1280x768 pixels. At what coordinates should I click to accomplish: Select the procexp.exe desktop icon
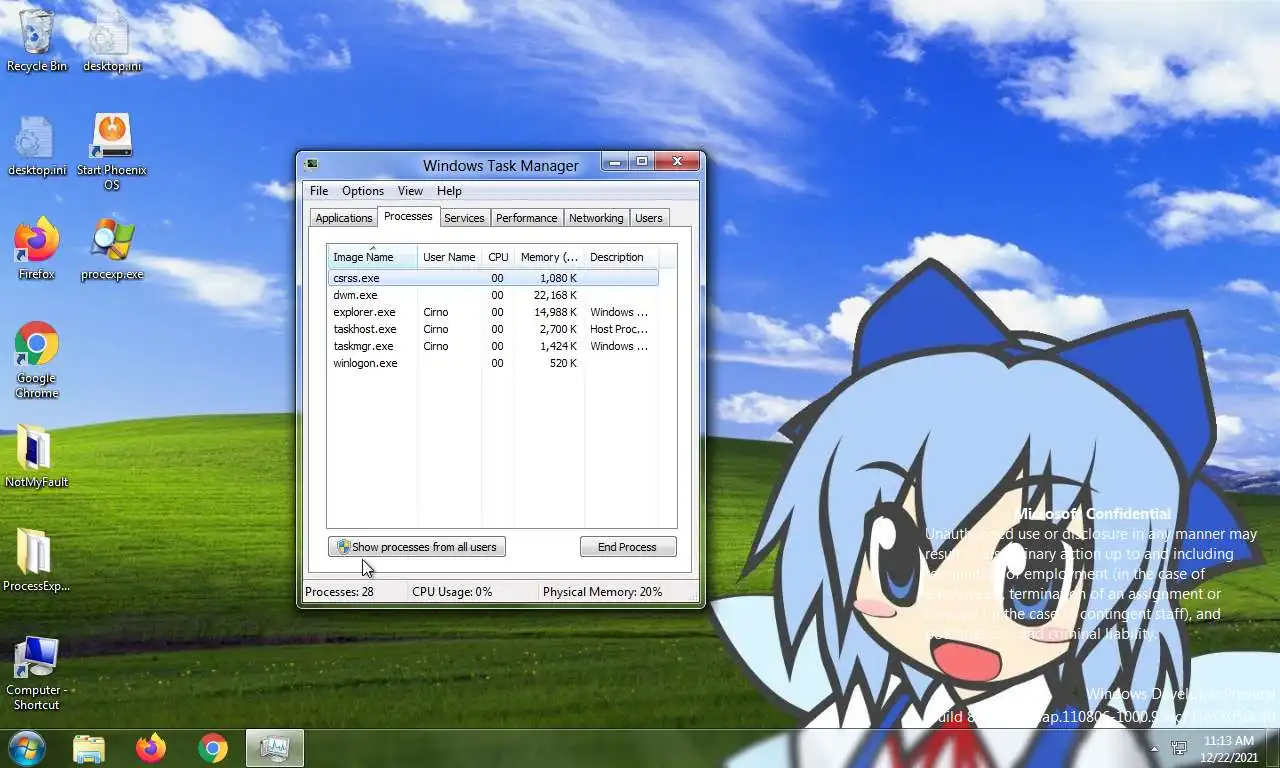pos(112,249)
